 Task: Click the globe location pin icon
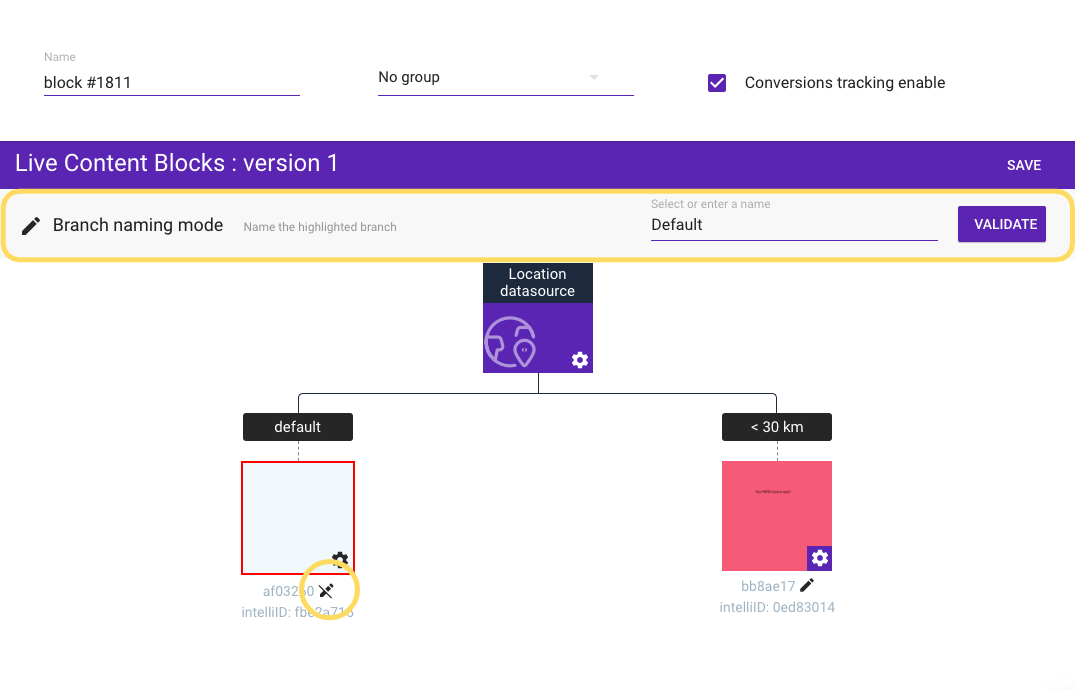[x=511, y=342]
